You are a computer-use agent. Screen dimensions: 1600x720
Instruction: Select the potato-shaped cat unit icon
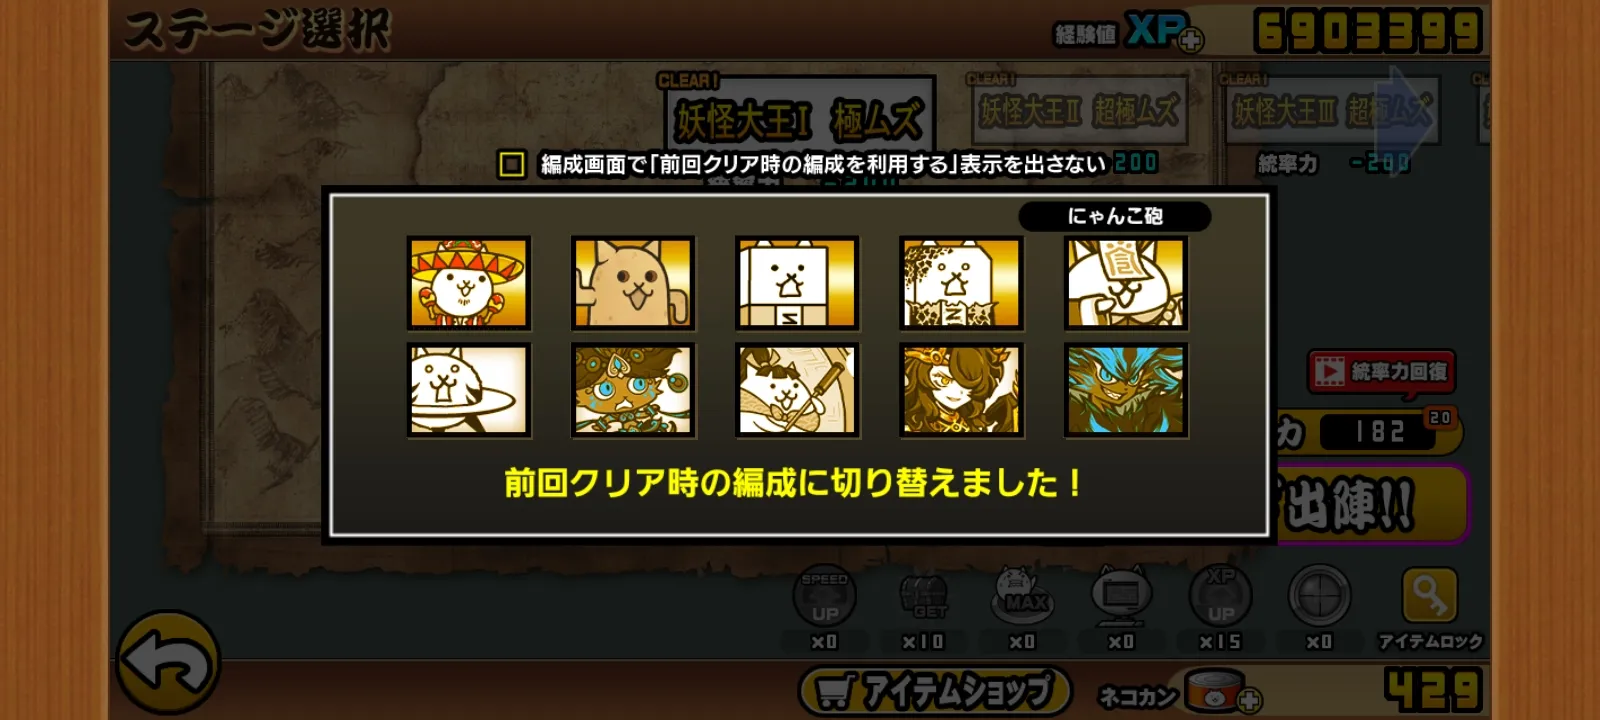(x=632, y=283)
